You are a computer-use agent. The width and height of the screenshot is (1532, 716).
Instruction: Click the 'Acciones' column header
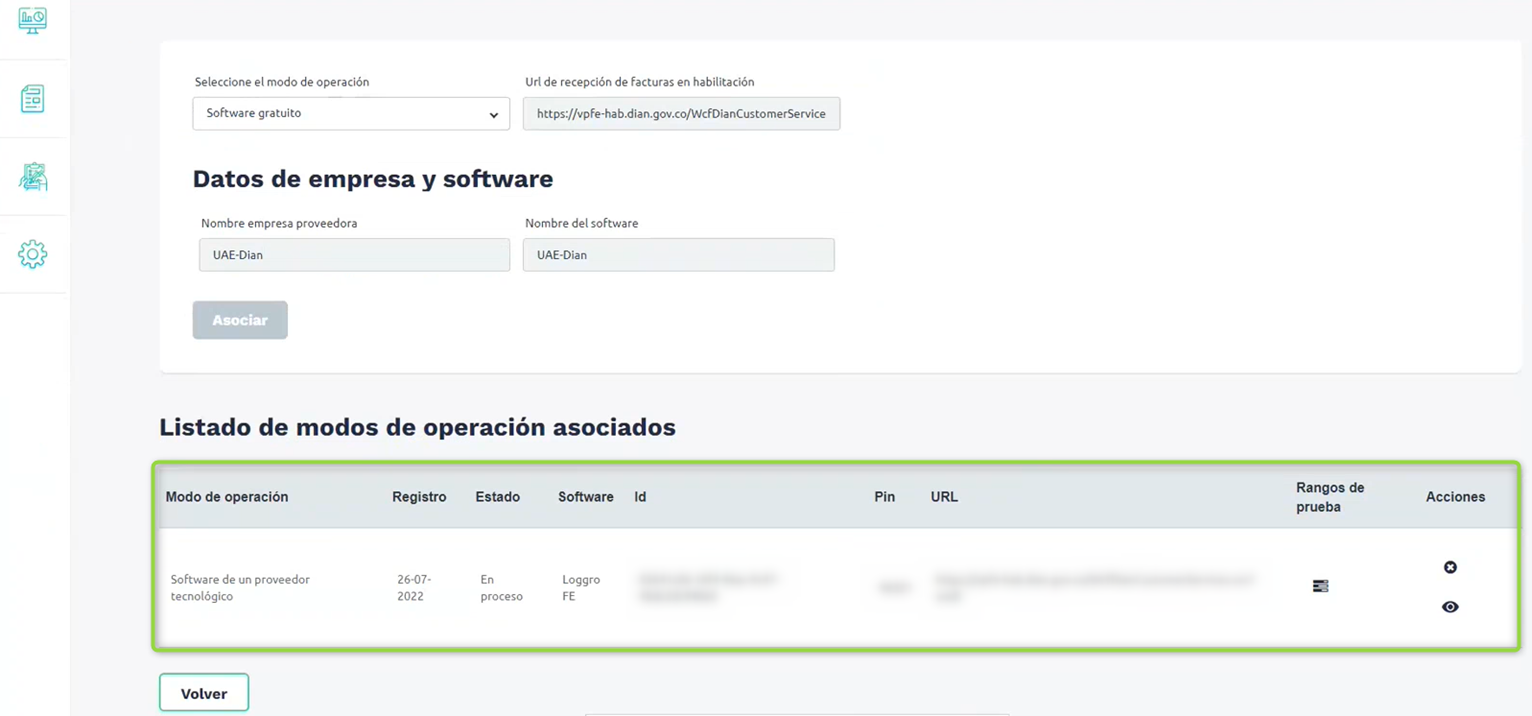pyautogui.click(x=1455, y=497)
